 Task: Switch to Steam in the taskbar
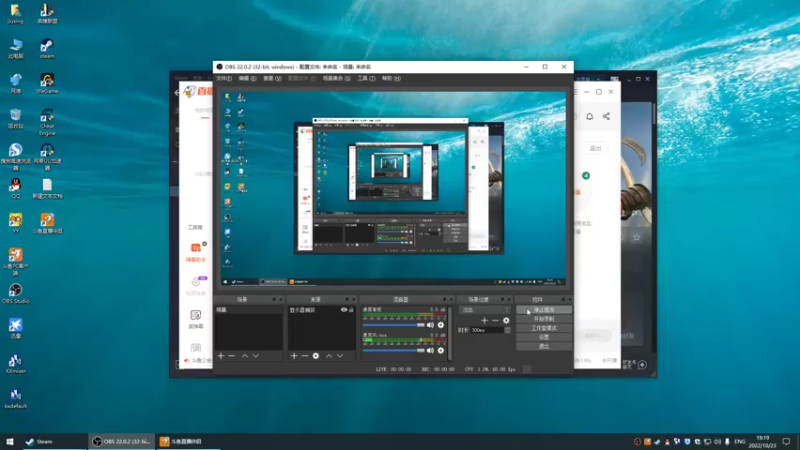[54, 441]
